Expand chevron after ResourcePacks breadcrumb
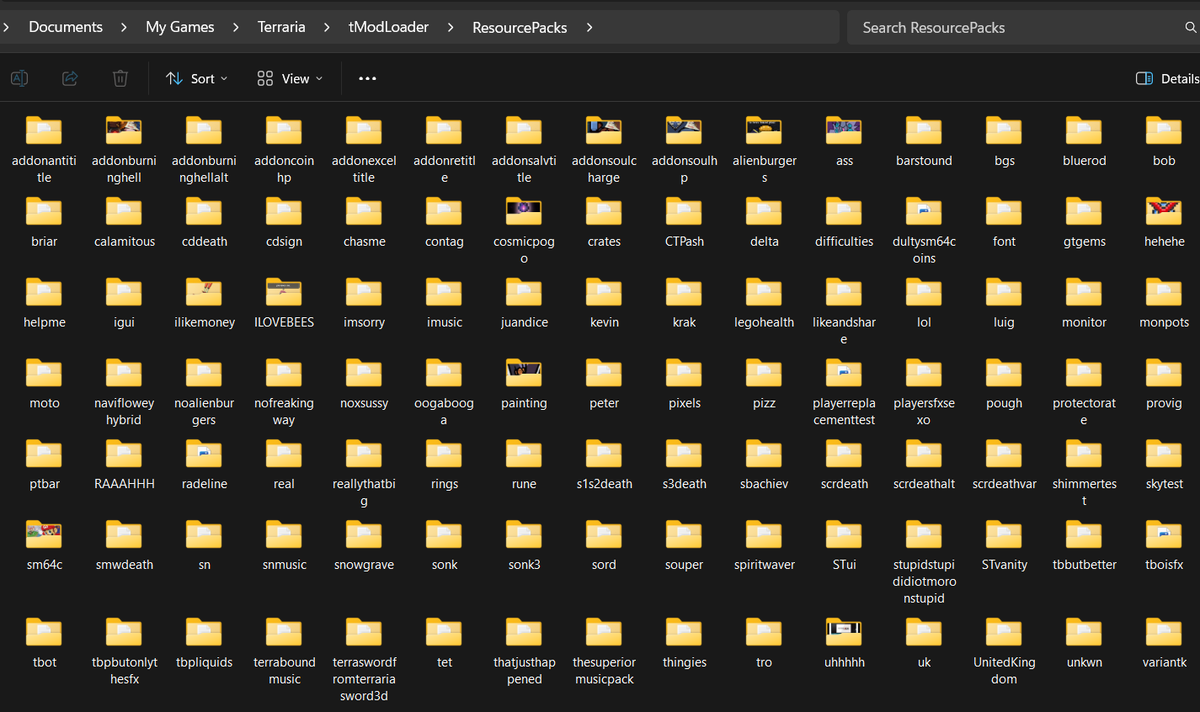The image size is (1200, 712). click(589, 27)
